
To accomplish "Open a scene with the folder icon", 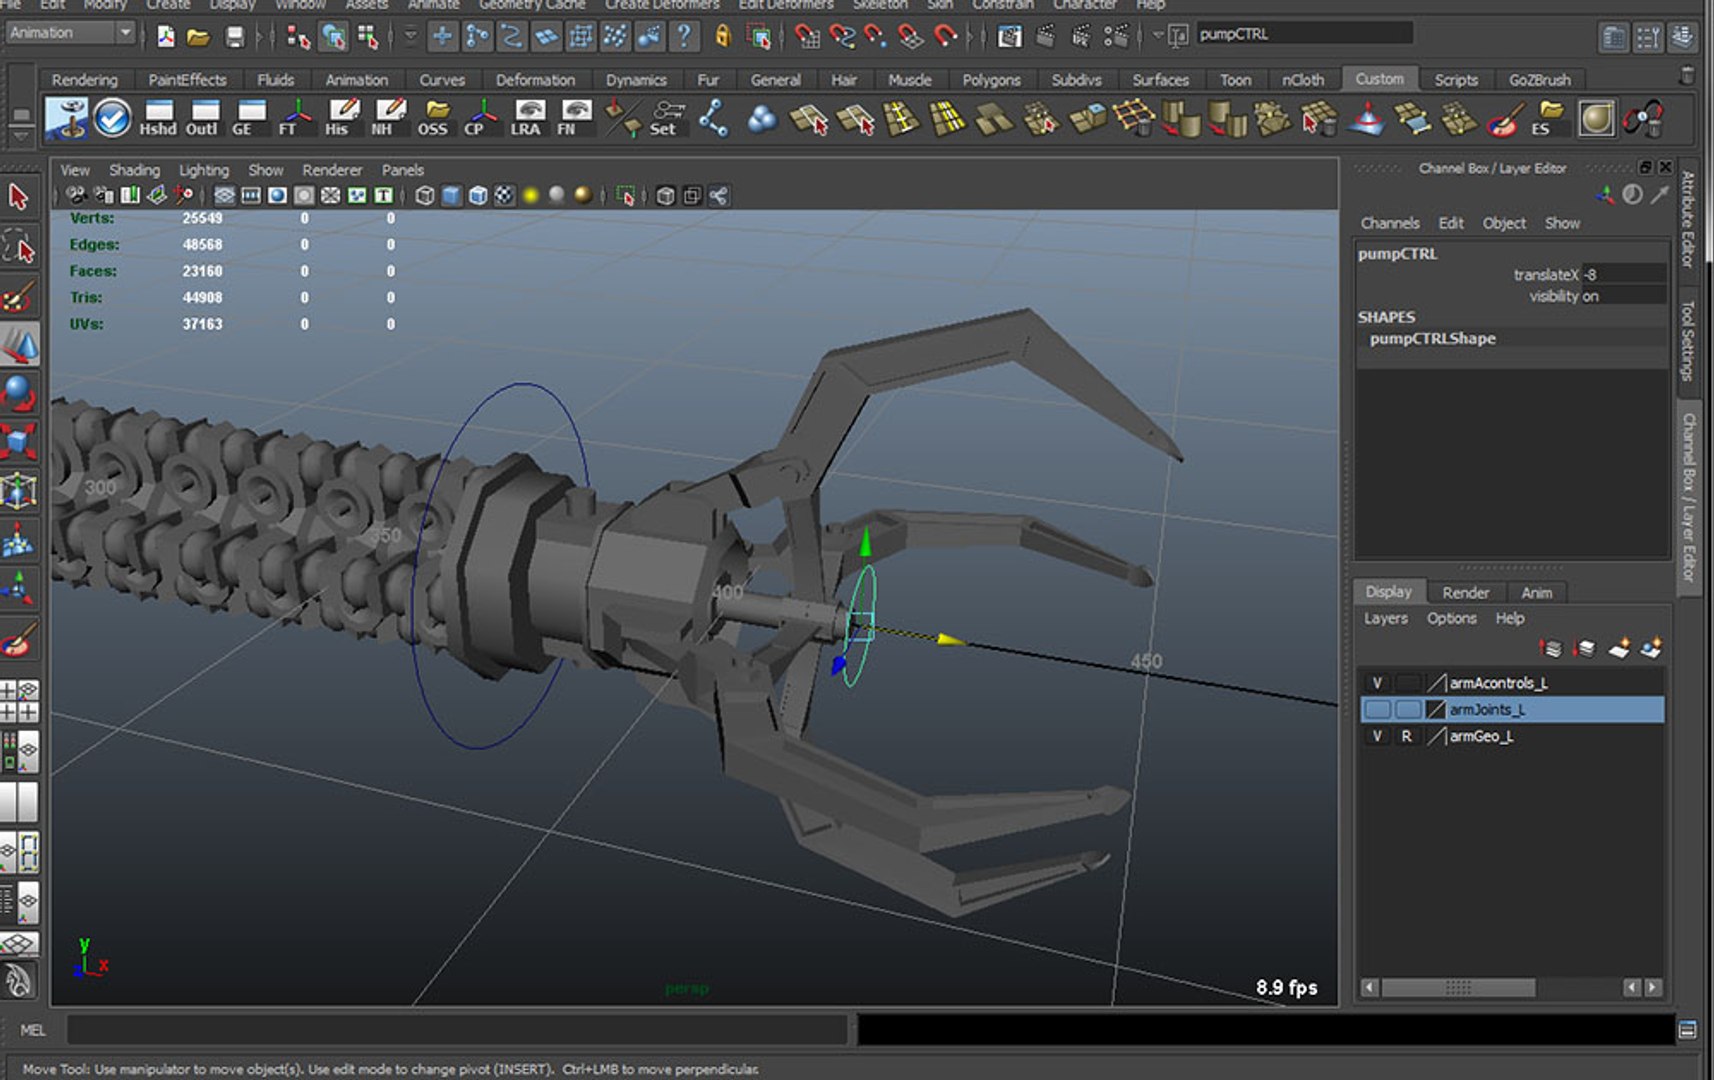I will [x=199, y=38].
